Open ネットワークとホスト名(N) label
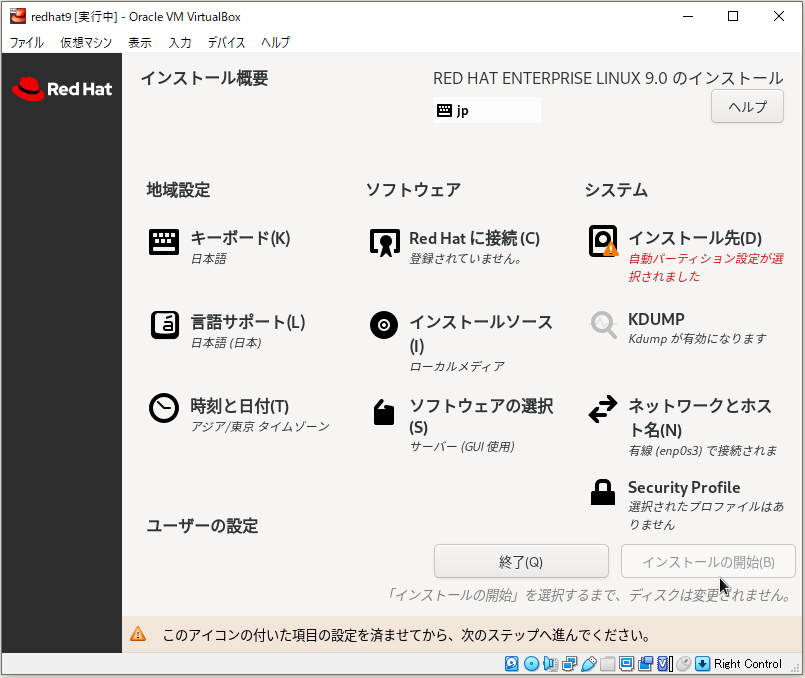805x678 pixels. [700, 417]
